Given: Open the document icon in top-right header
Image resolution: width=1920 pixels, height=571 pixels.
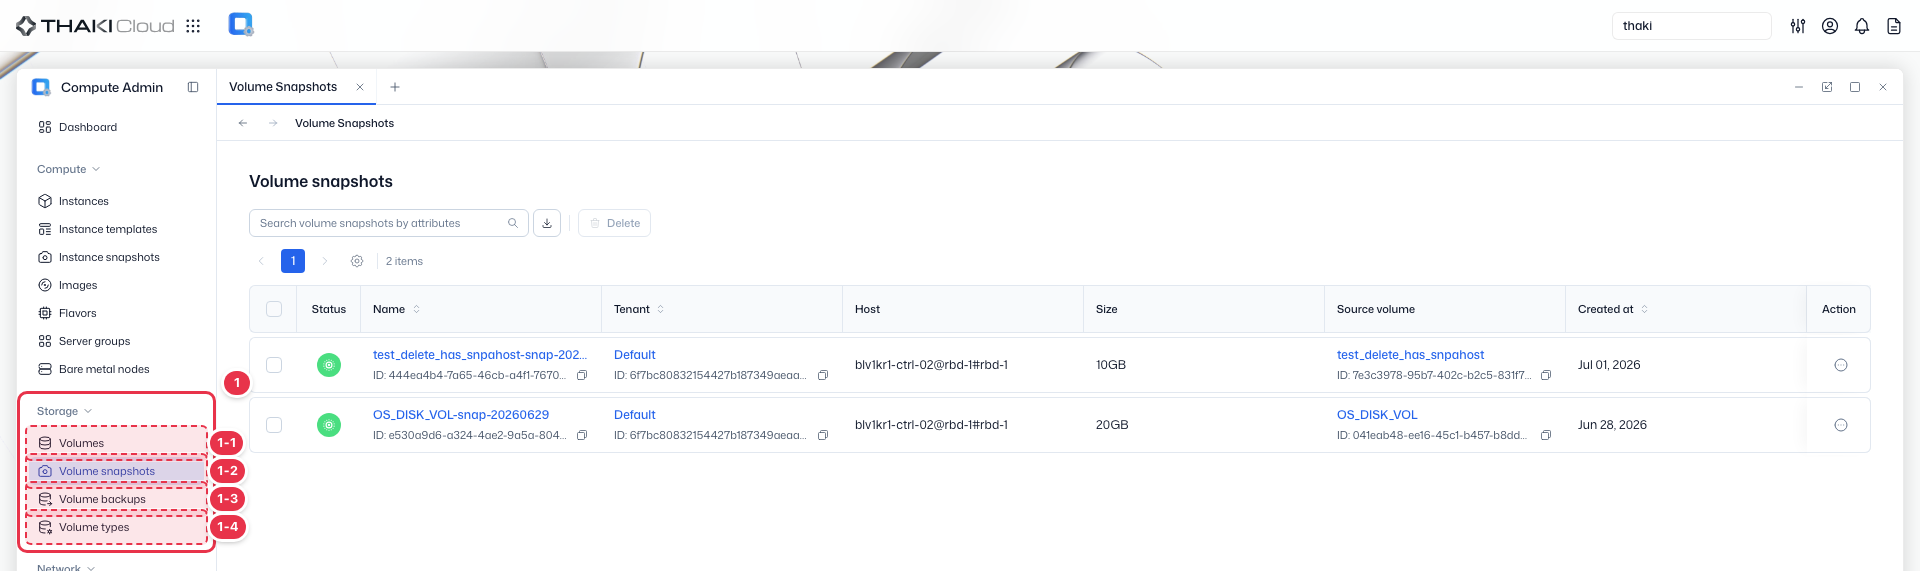Looking at the screenshot, I should [1894, 26].
